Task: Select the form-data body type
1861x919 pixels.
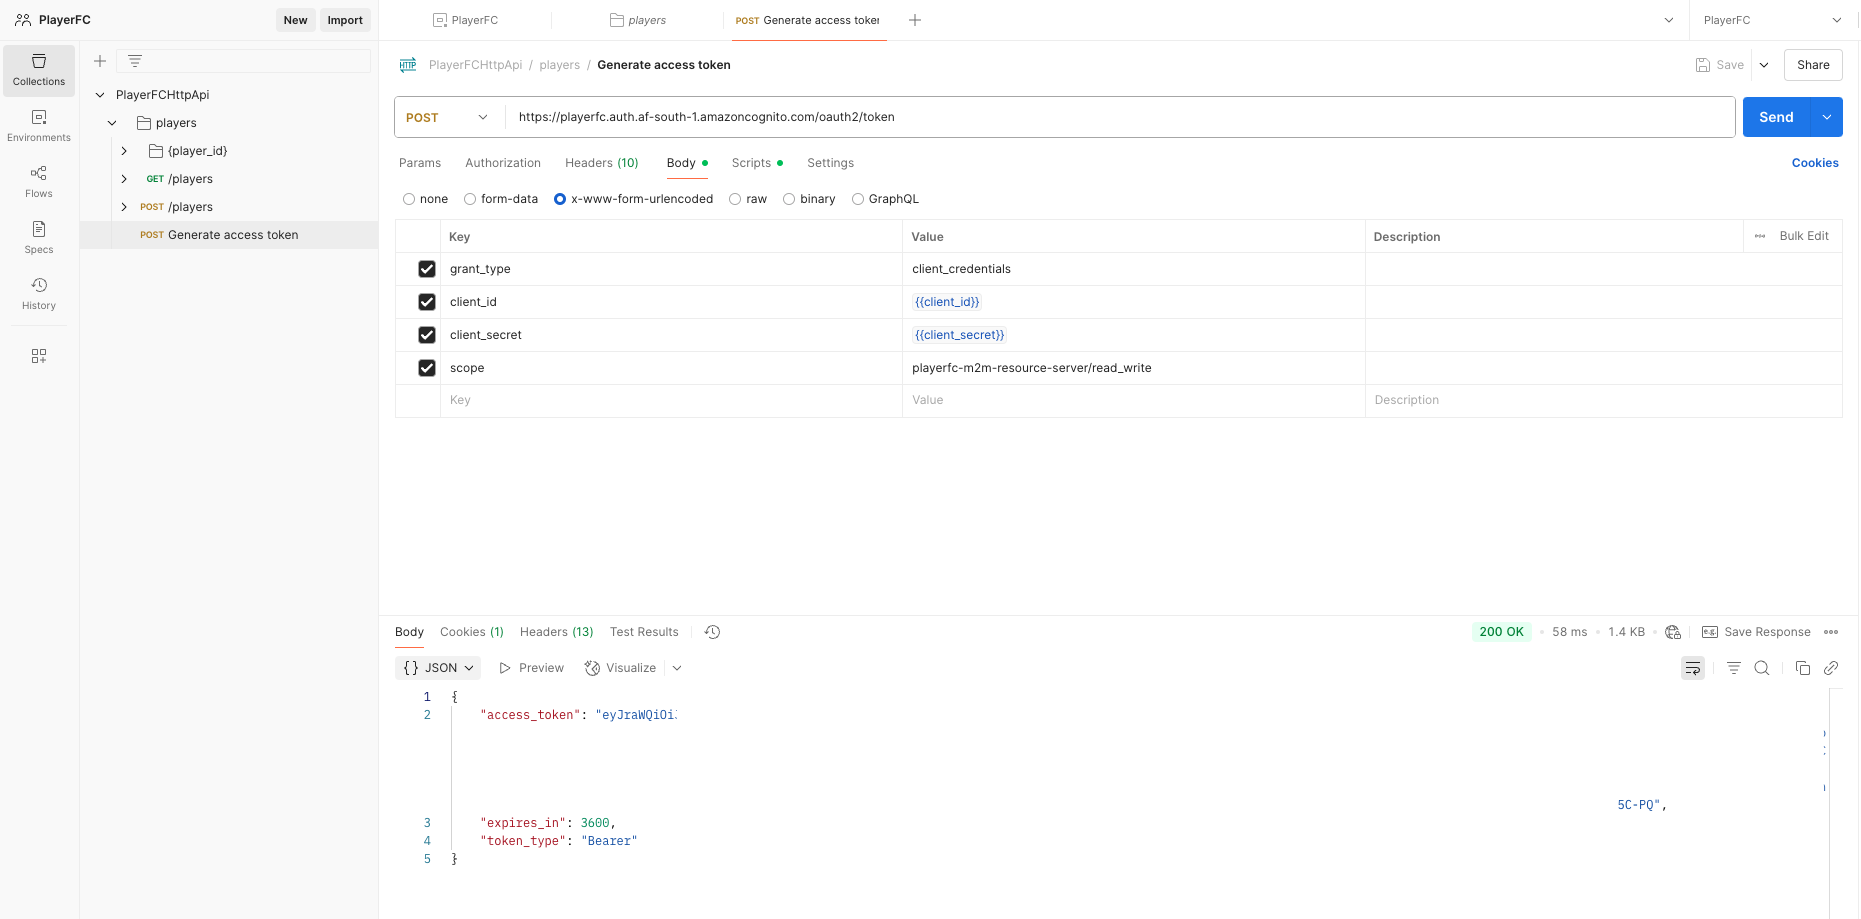Action: coord(470,199)
